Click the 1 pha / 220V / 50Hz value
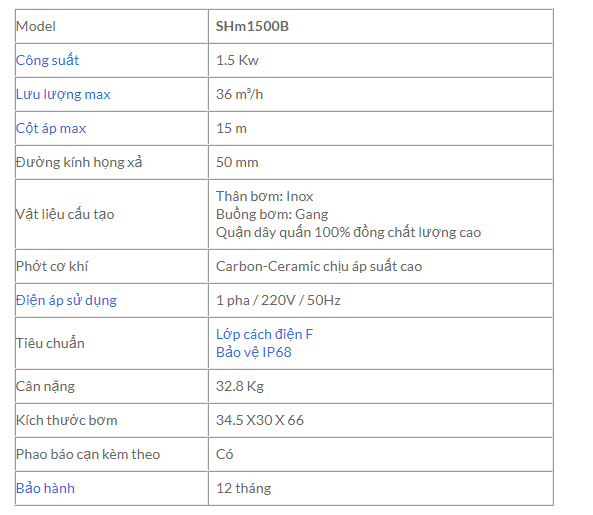The height and width of the screenshot is (515, 593). 278,301
